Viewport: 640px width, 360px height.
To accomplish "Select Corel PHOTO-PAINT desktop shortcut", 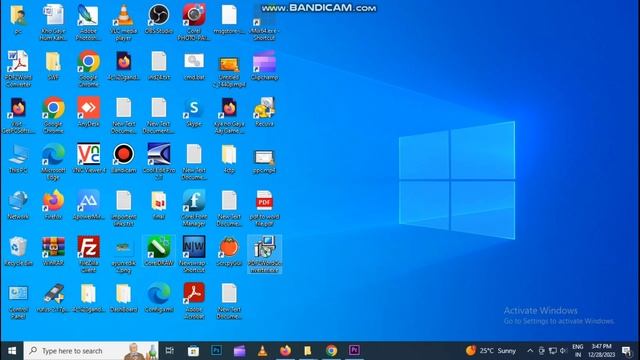I will (x=194, y=22).
